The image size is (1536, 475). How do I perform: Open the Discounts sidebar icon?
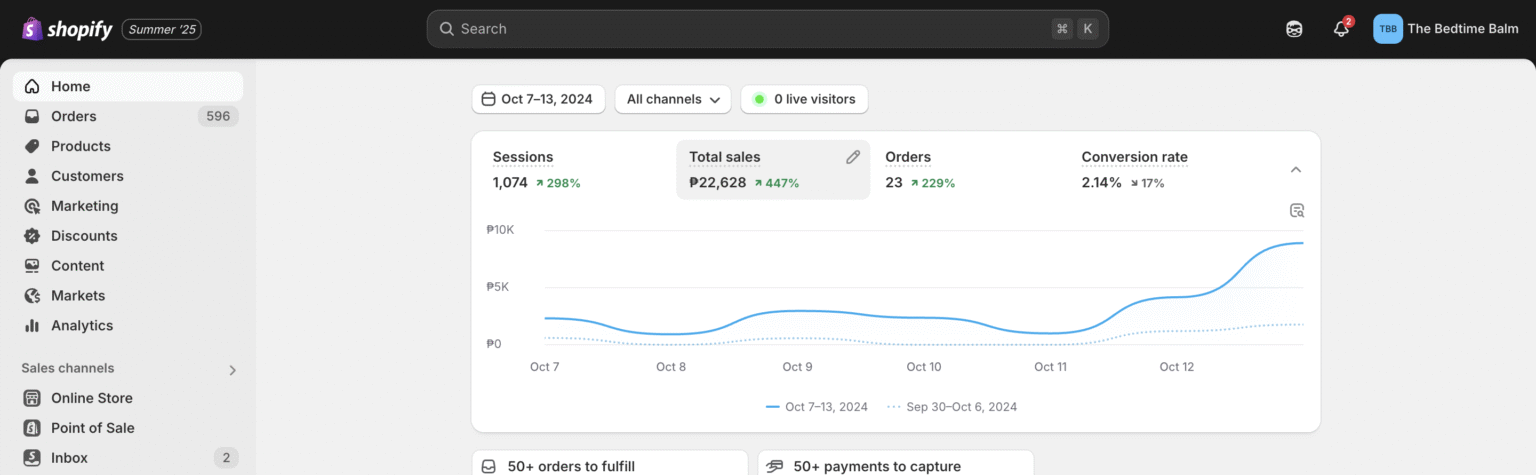coord(32,236)
